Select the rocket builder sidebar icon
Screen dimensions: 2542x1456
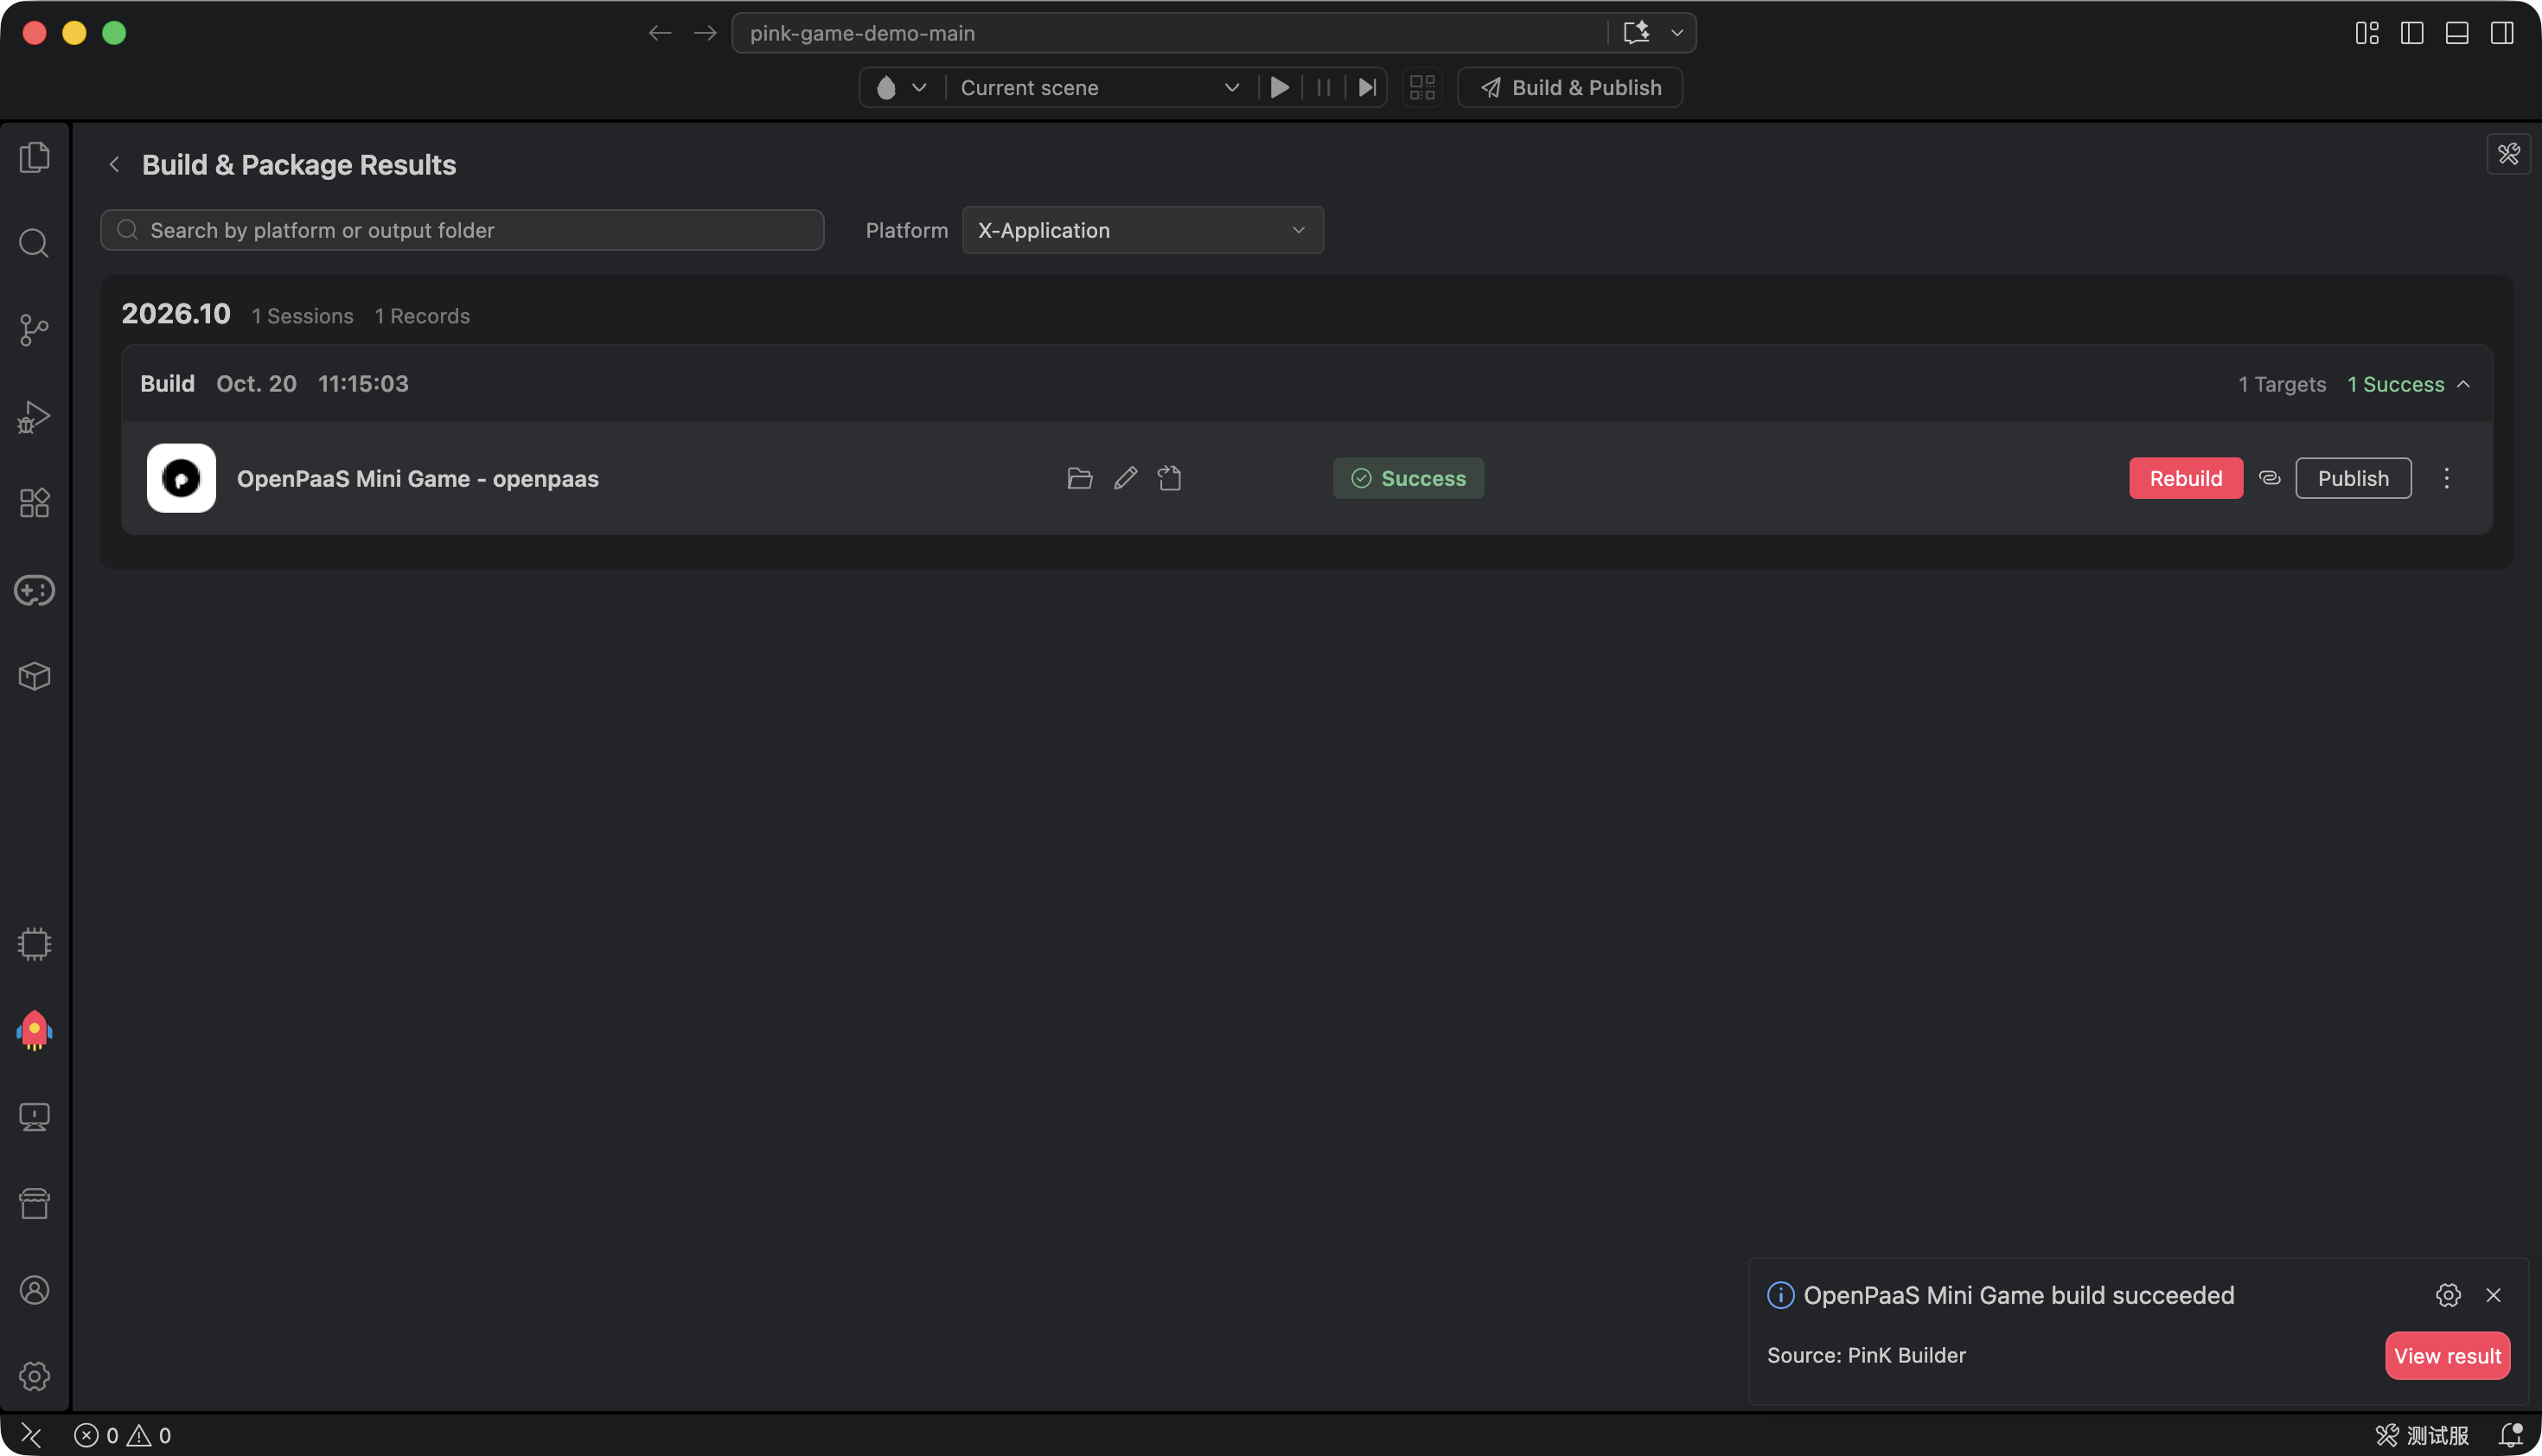(x=34, y=1030)
